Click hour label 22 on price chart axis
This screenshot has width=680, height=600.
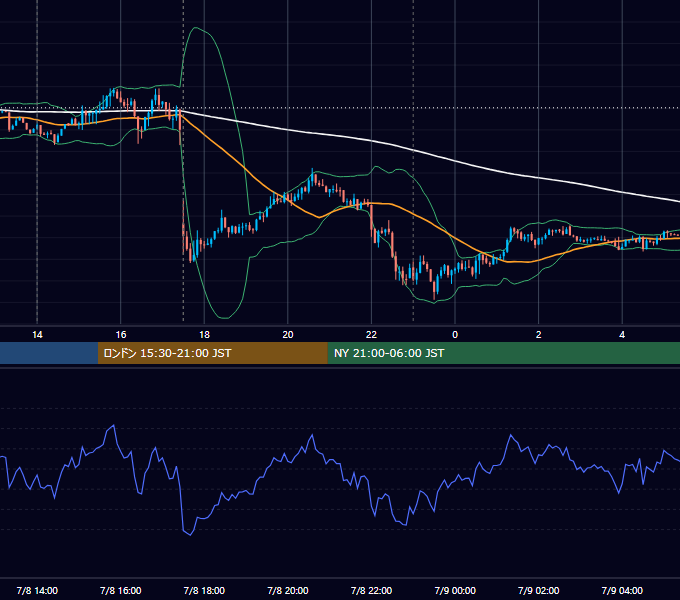tap(371, 335)
